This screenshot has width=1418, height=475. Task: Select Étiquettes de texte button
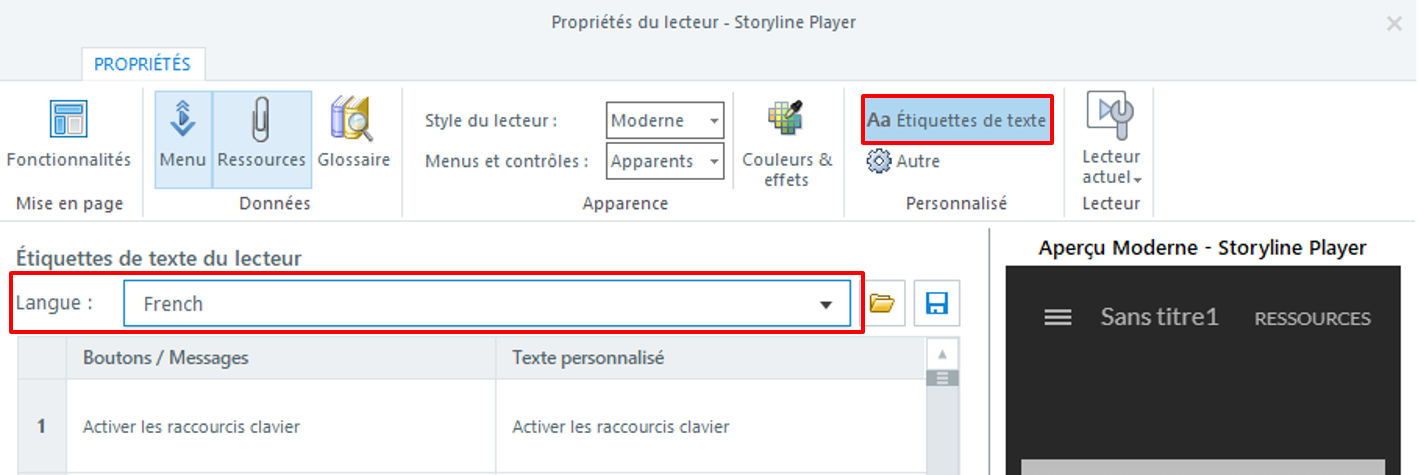957,120
